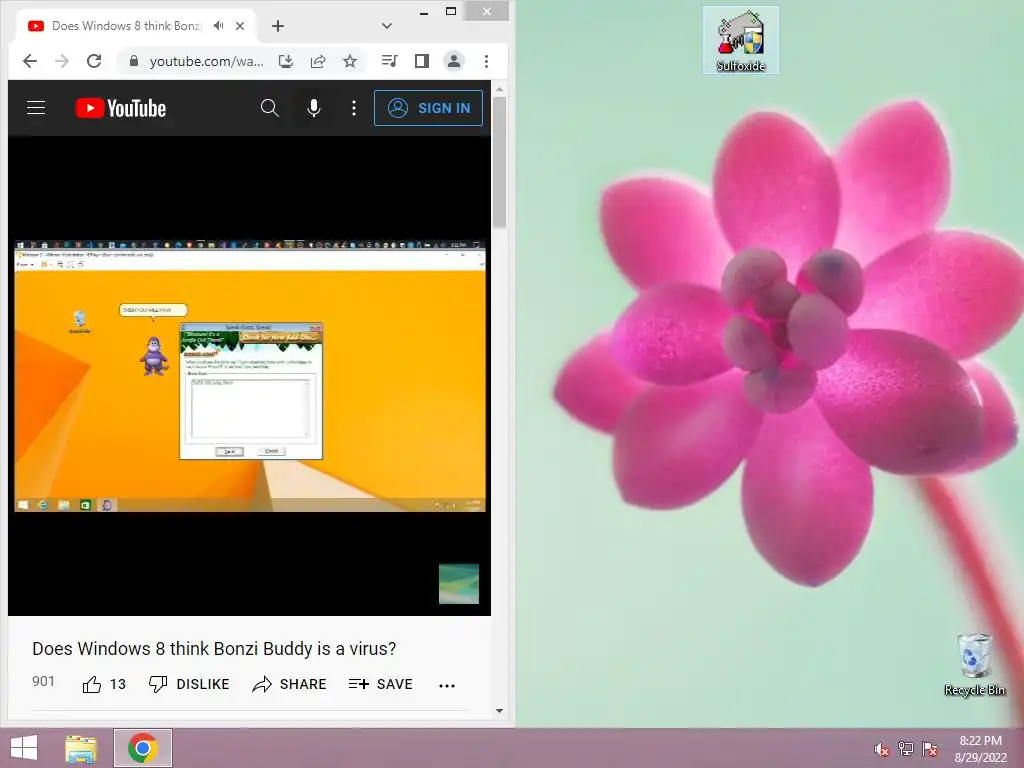Select the Does Windows 8 think Bonzi tab
The height and width of the screenshot is (768, 1024).
(x=126, y=26)
